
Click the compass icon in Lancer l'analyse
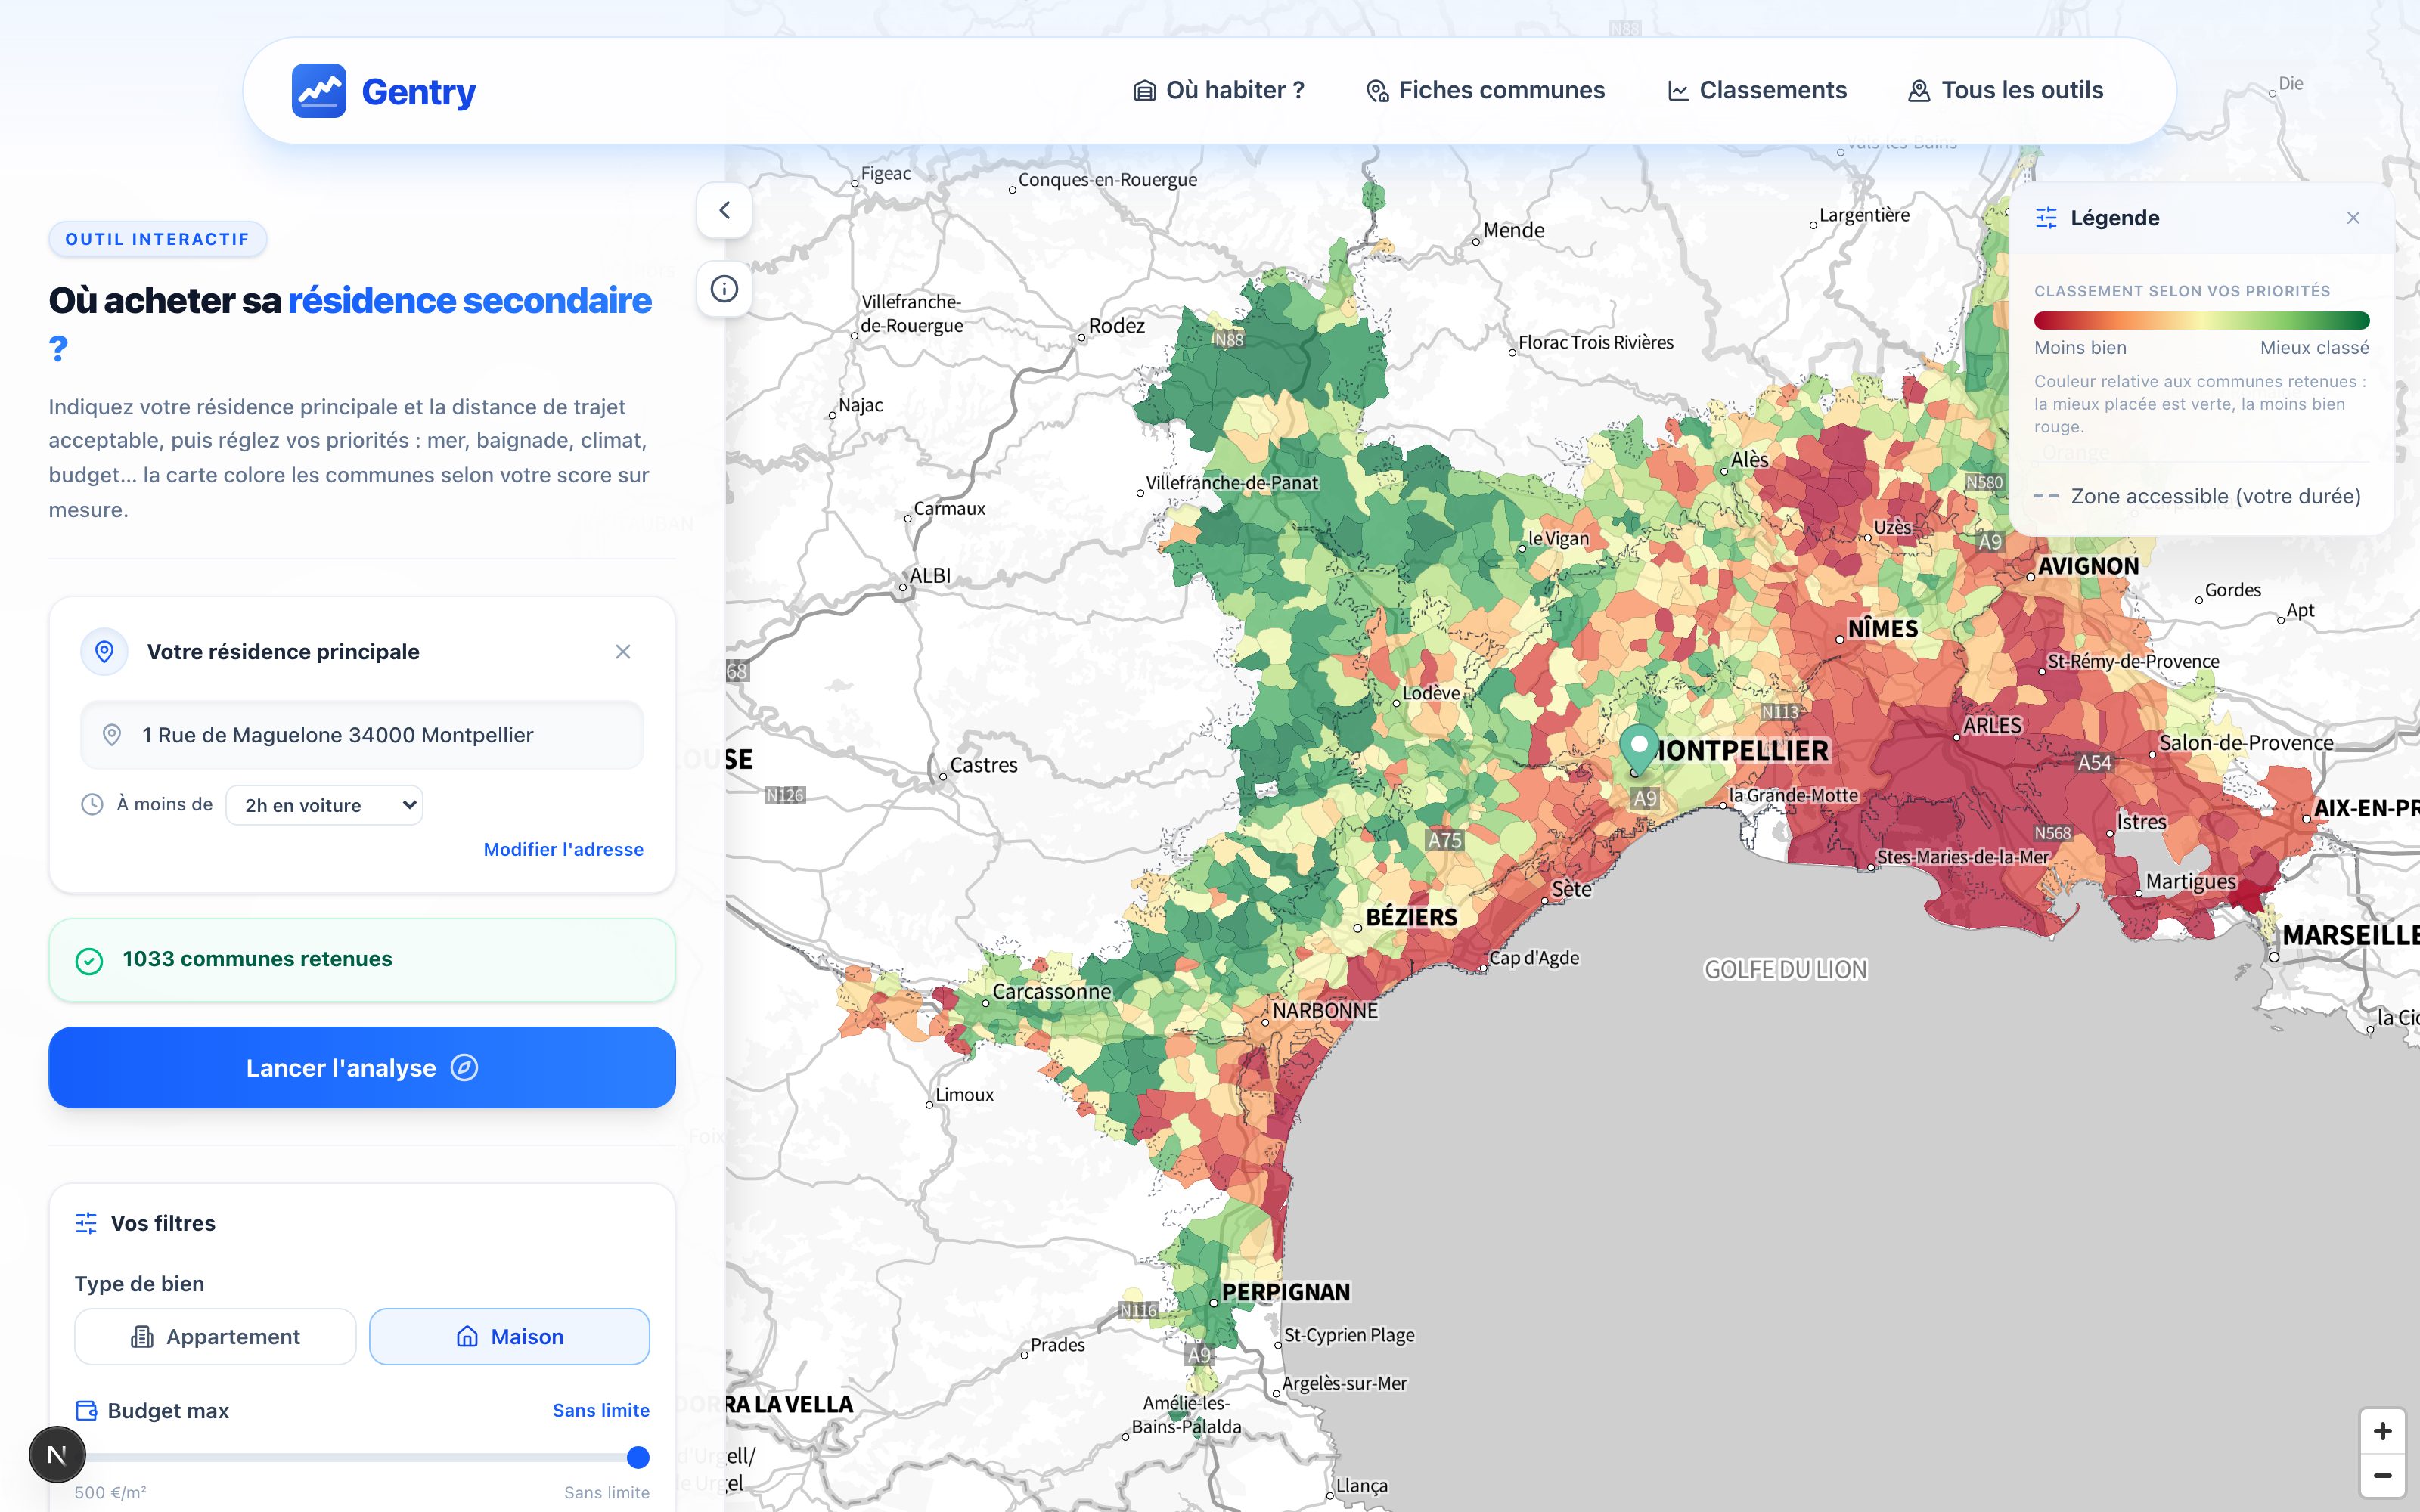[464, 1067]
